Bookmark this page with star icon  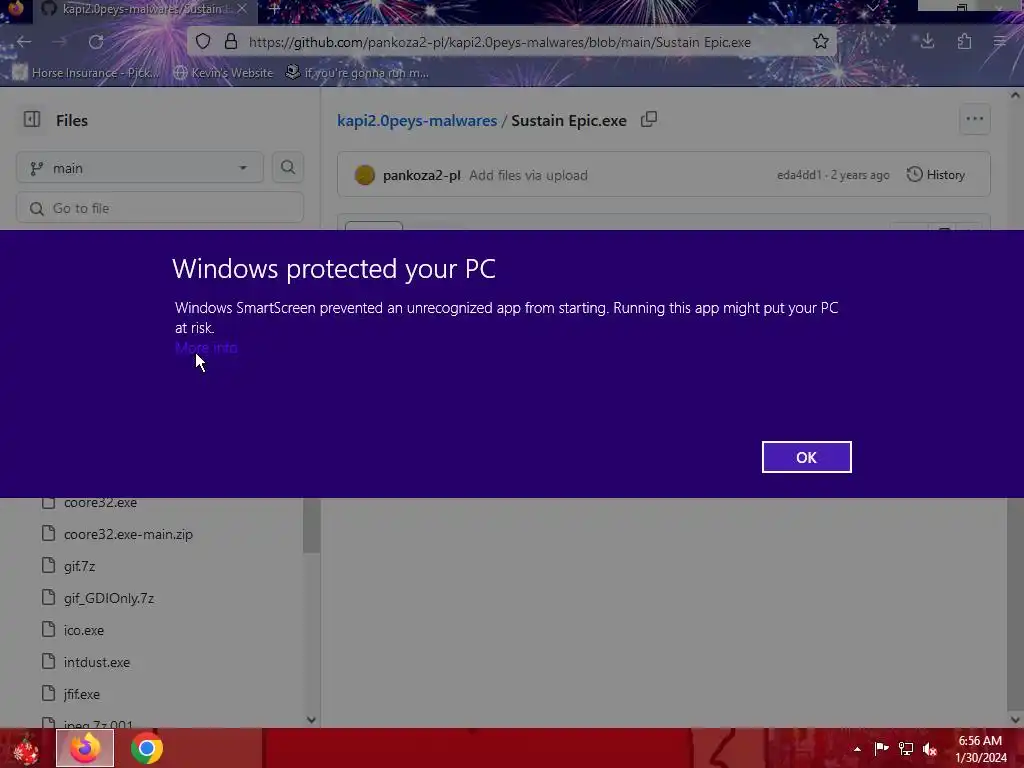[821, 42]
